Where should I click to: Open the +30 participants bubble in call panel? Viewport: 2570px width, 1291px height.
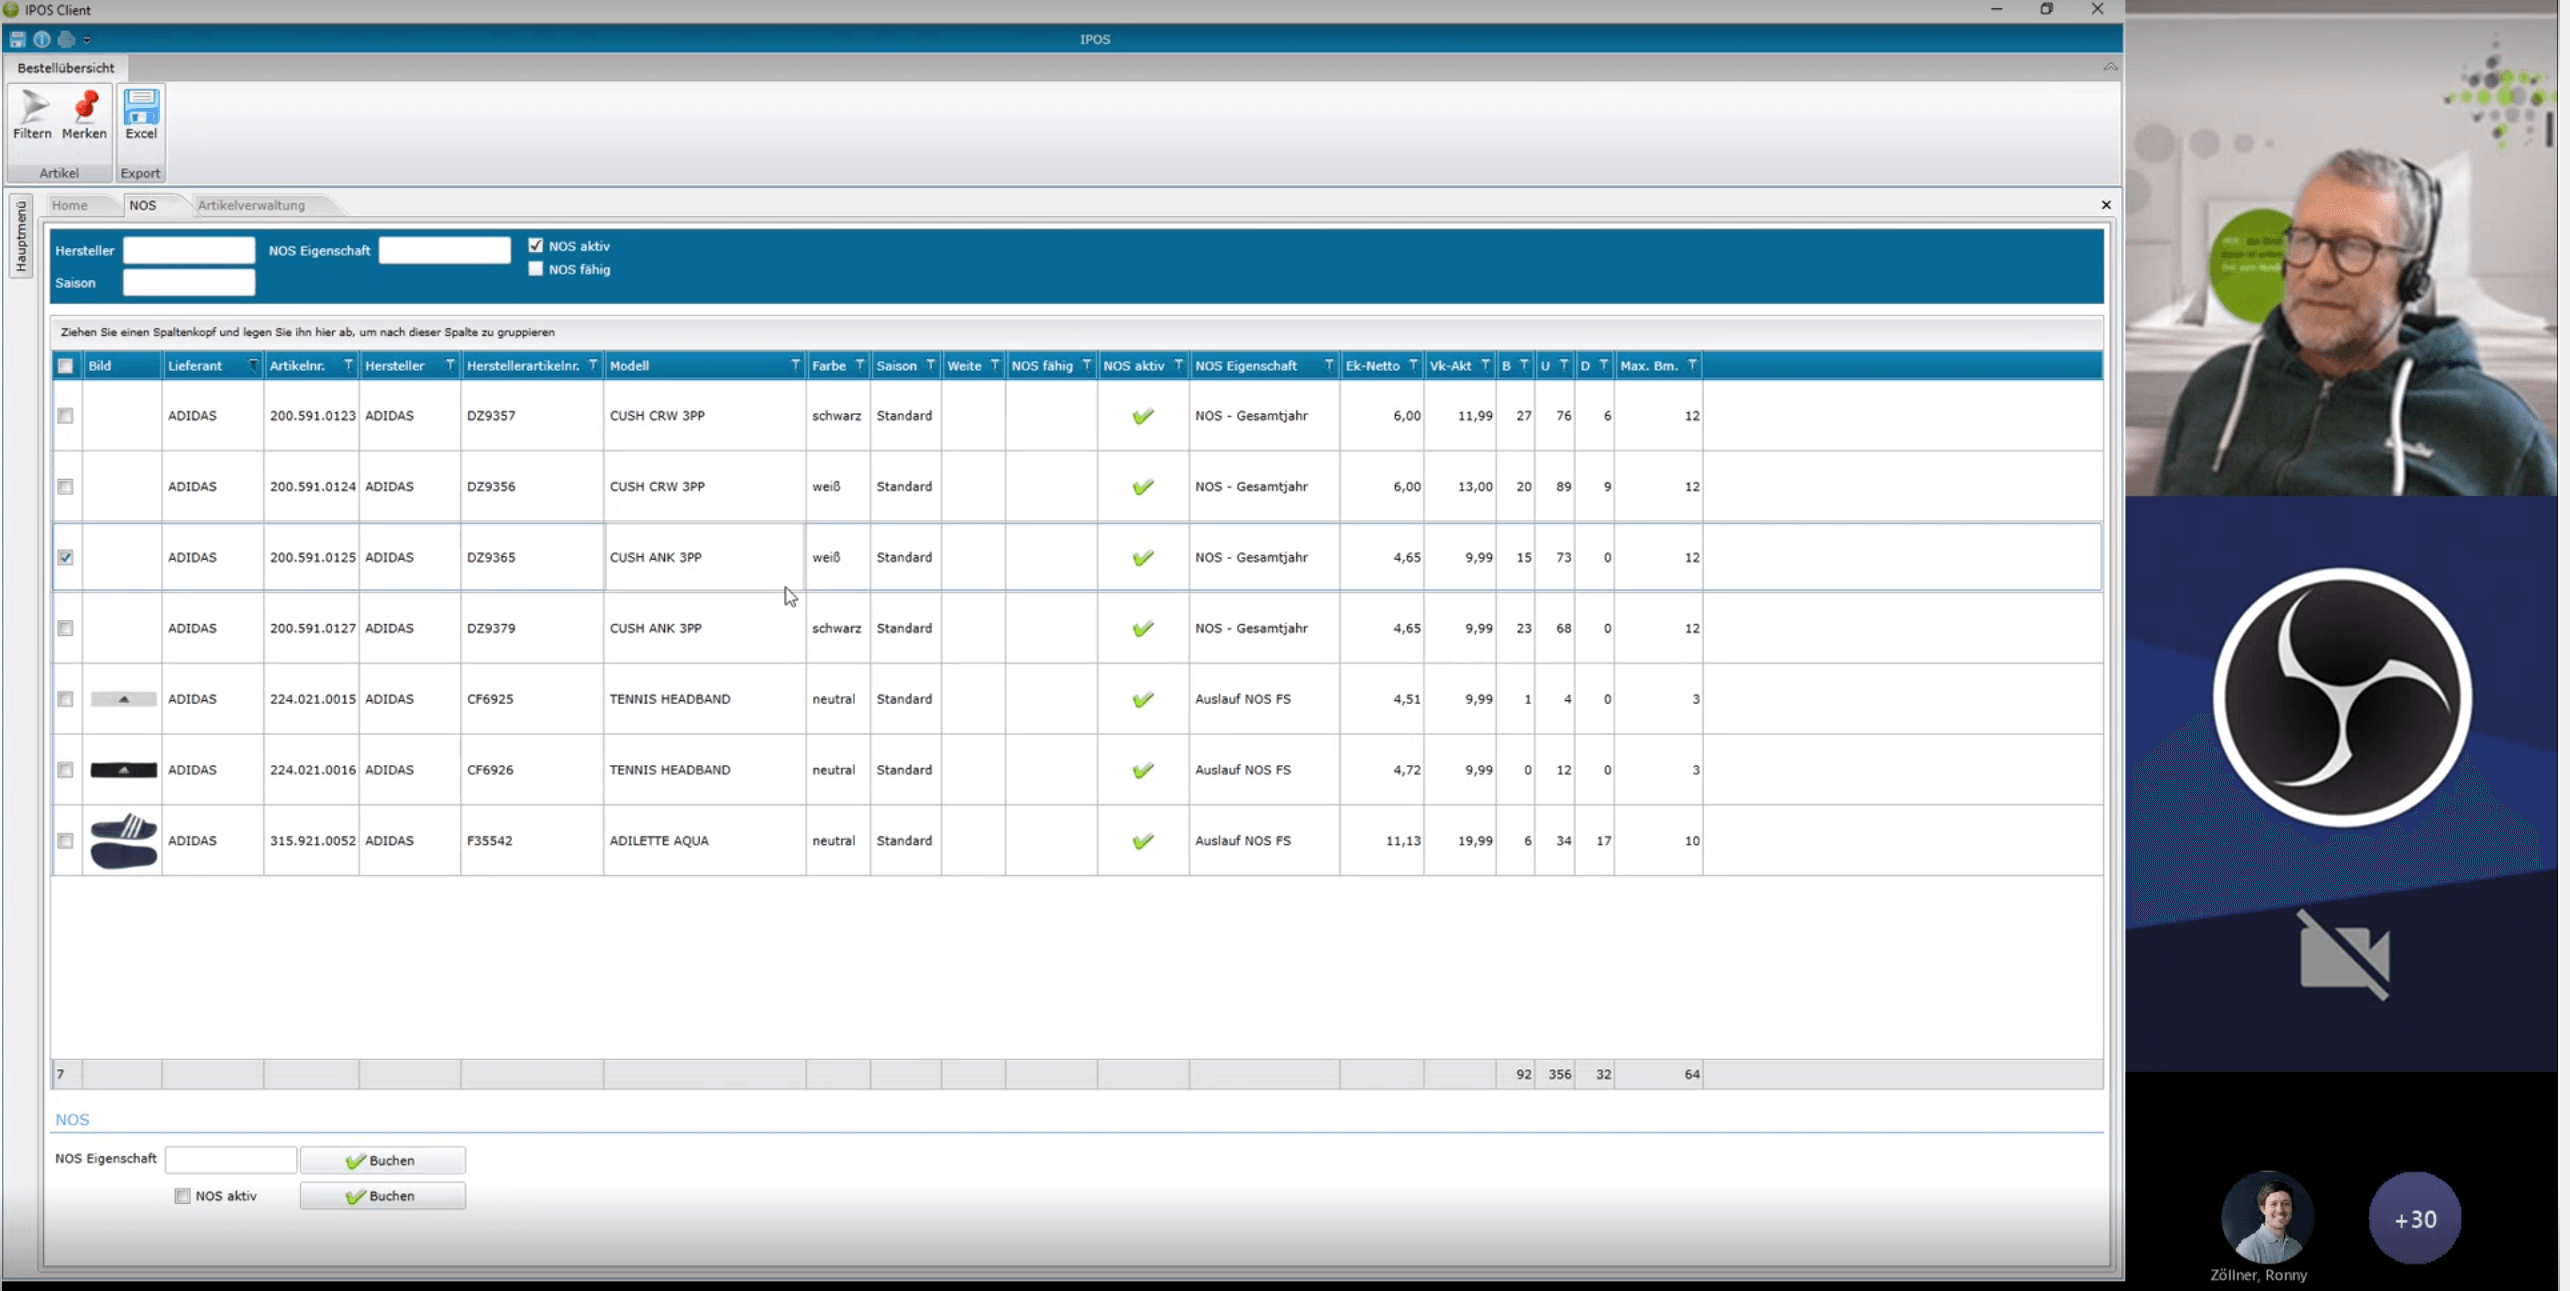coord(2415,1219)
